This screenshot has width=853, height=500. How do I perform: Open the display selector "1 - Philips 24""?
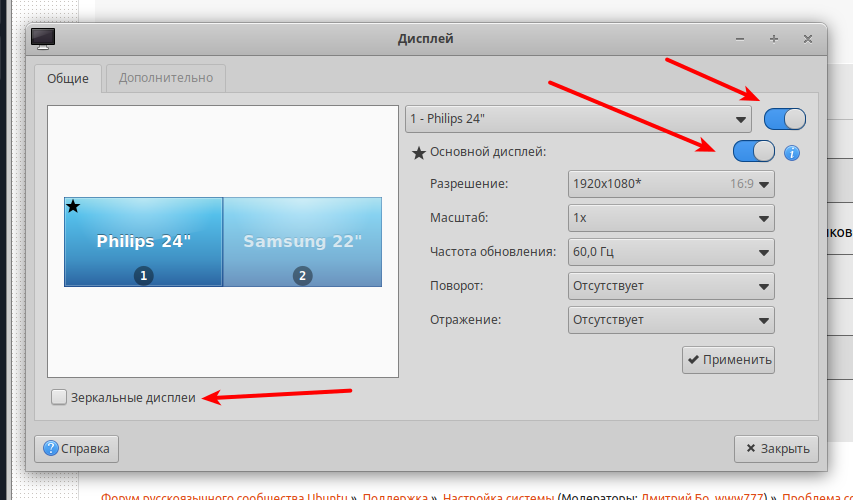click(578, 119)
